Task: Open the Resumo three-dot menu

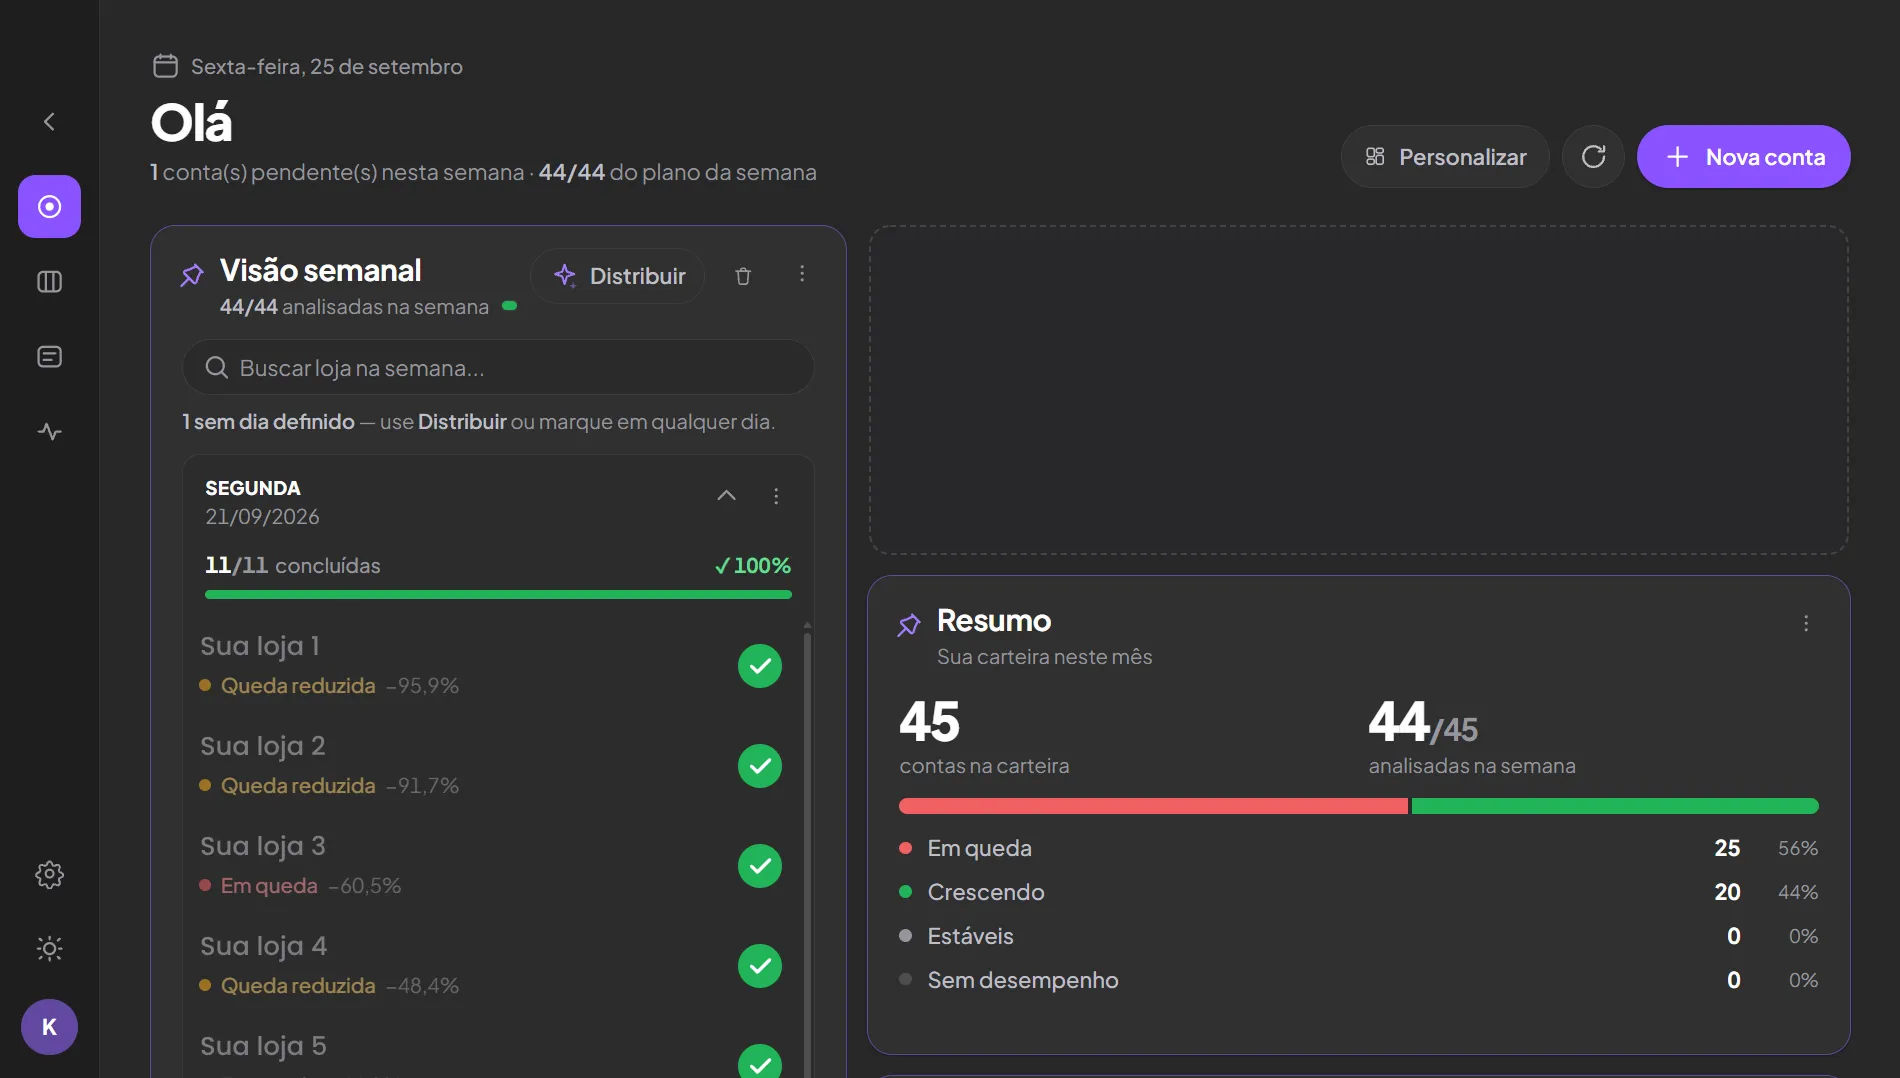Action: (1806, 624)
